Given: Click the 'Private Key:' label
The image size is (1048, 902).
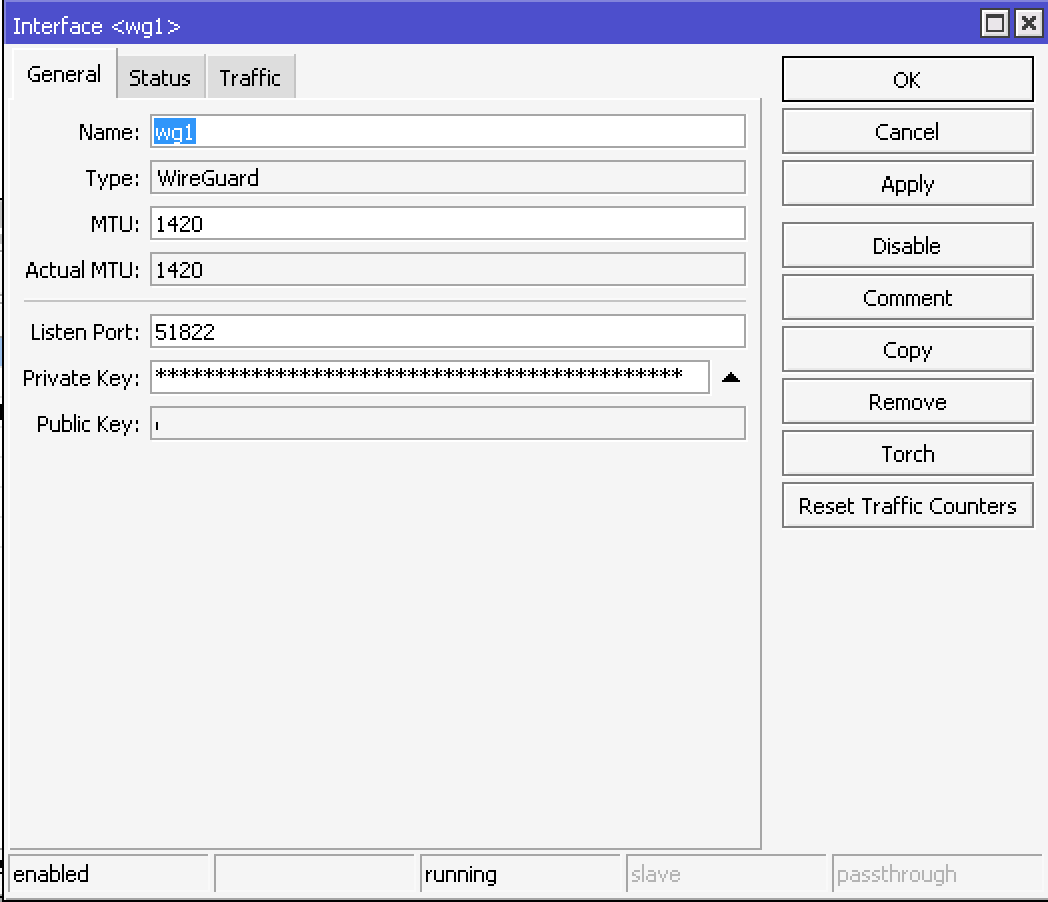Looking at the screenshot, I should [81, 378].
